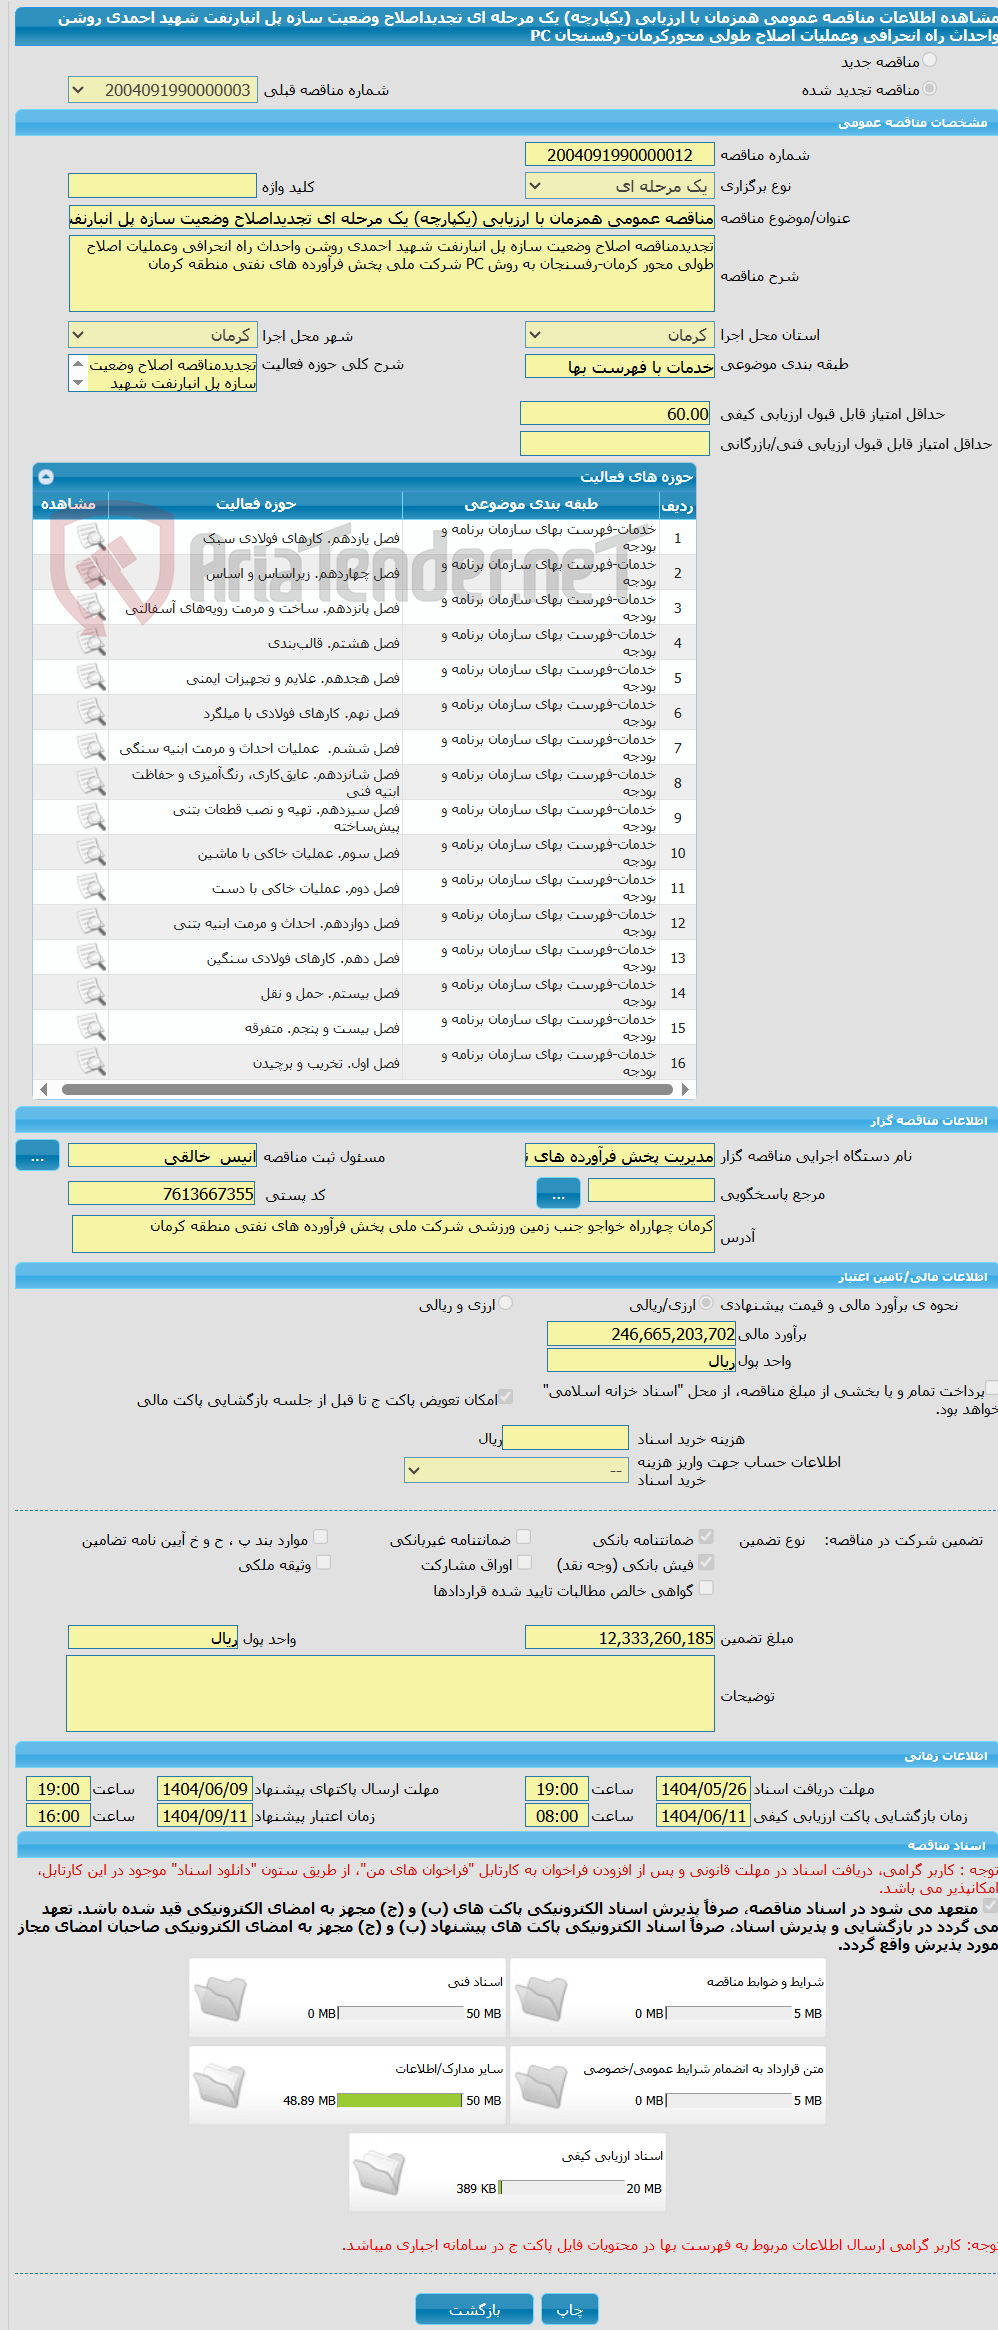Step up the شرح کلی حوزه فعالیت box arrow
This screenshot has height=2330, width=998.
78,364
